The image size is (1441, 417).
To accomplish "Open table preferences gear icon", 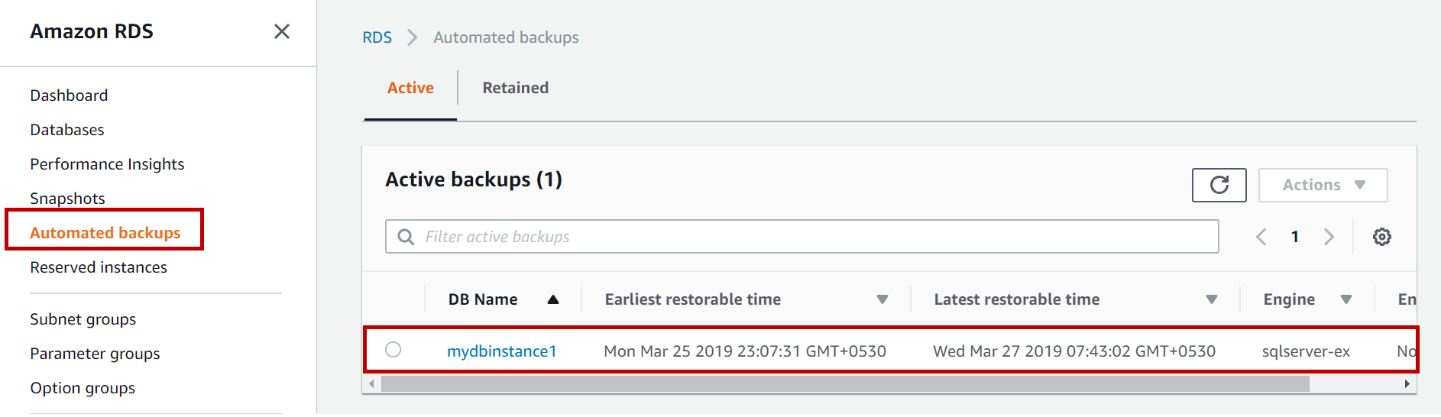I will (x=1382, y=237).
